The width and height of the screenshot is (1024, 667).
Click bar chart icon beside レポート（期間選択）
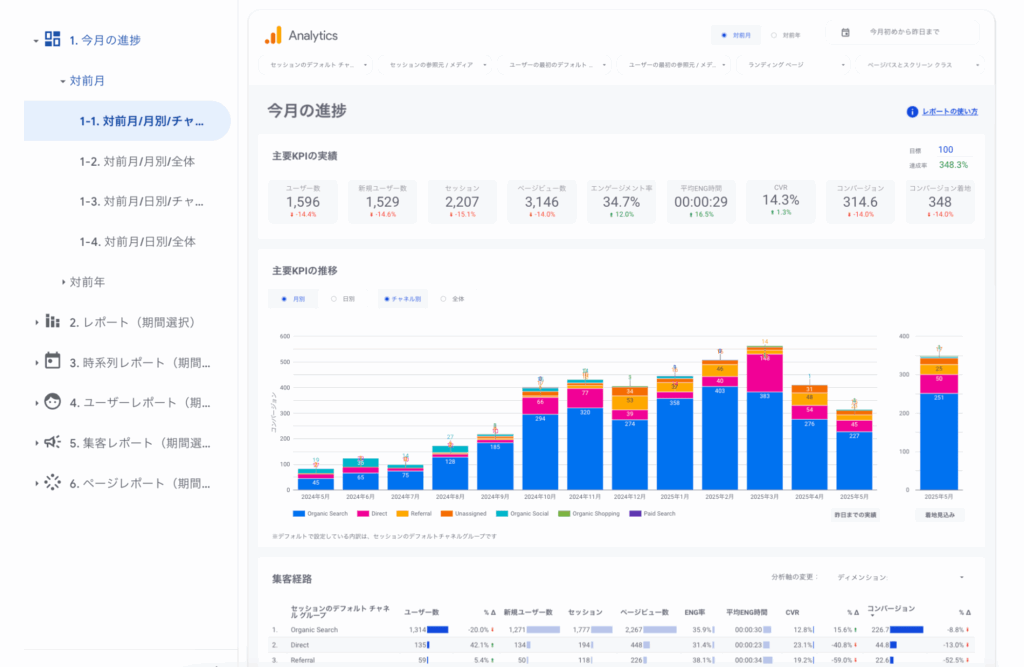pyautogui.click(x=53, y=321)
